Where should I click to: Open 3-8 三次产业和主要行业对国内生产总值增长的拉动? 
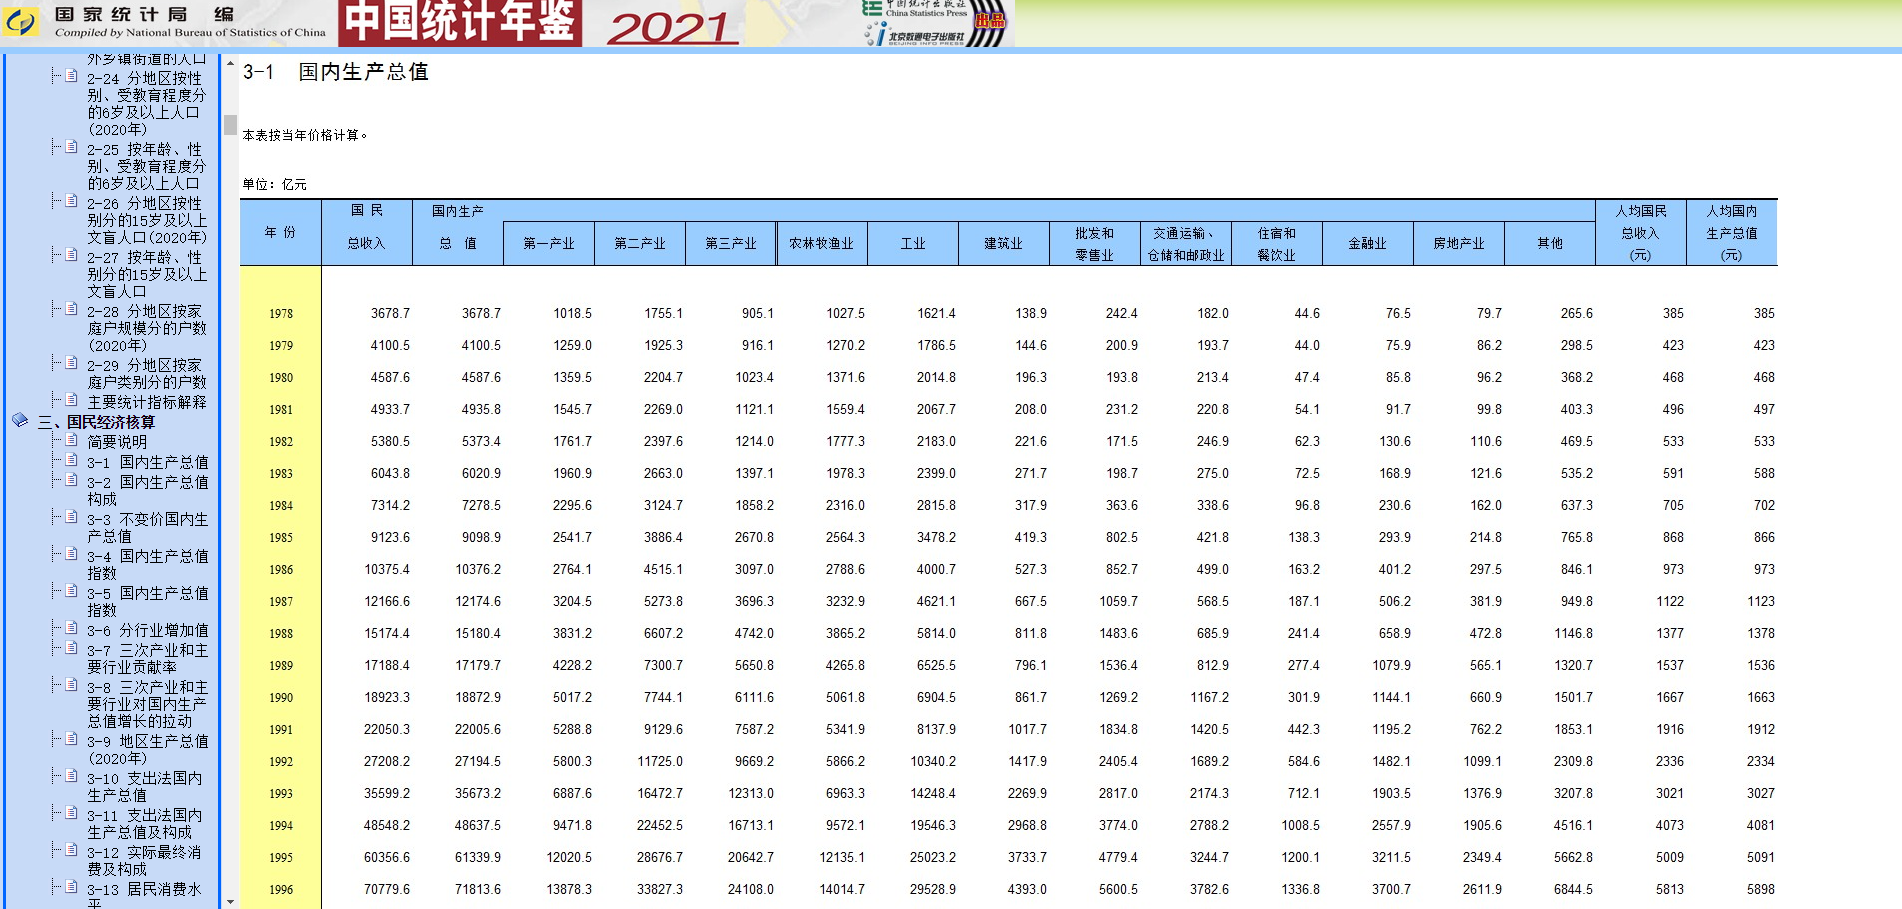tap(147, 704)
